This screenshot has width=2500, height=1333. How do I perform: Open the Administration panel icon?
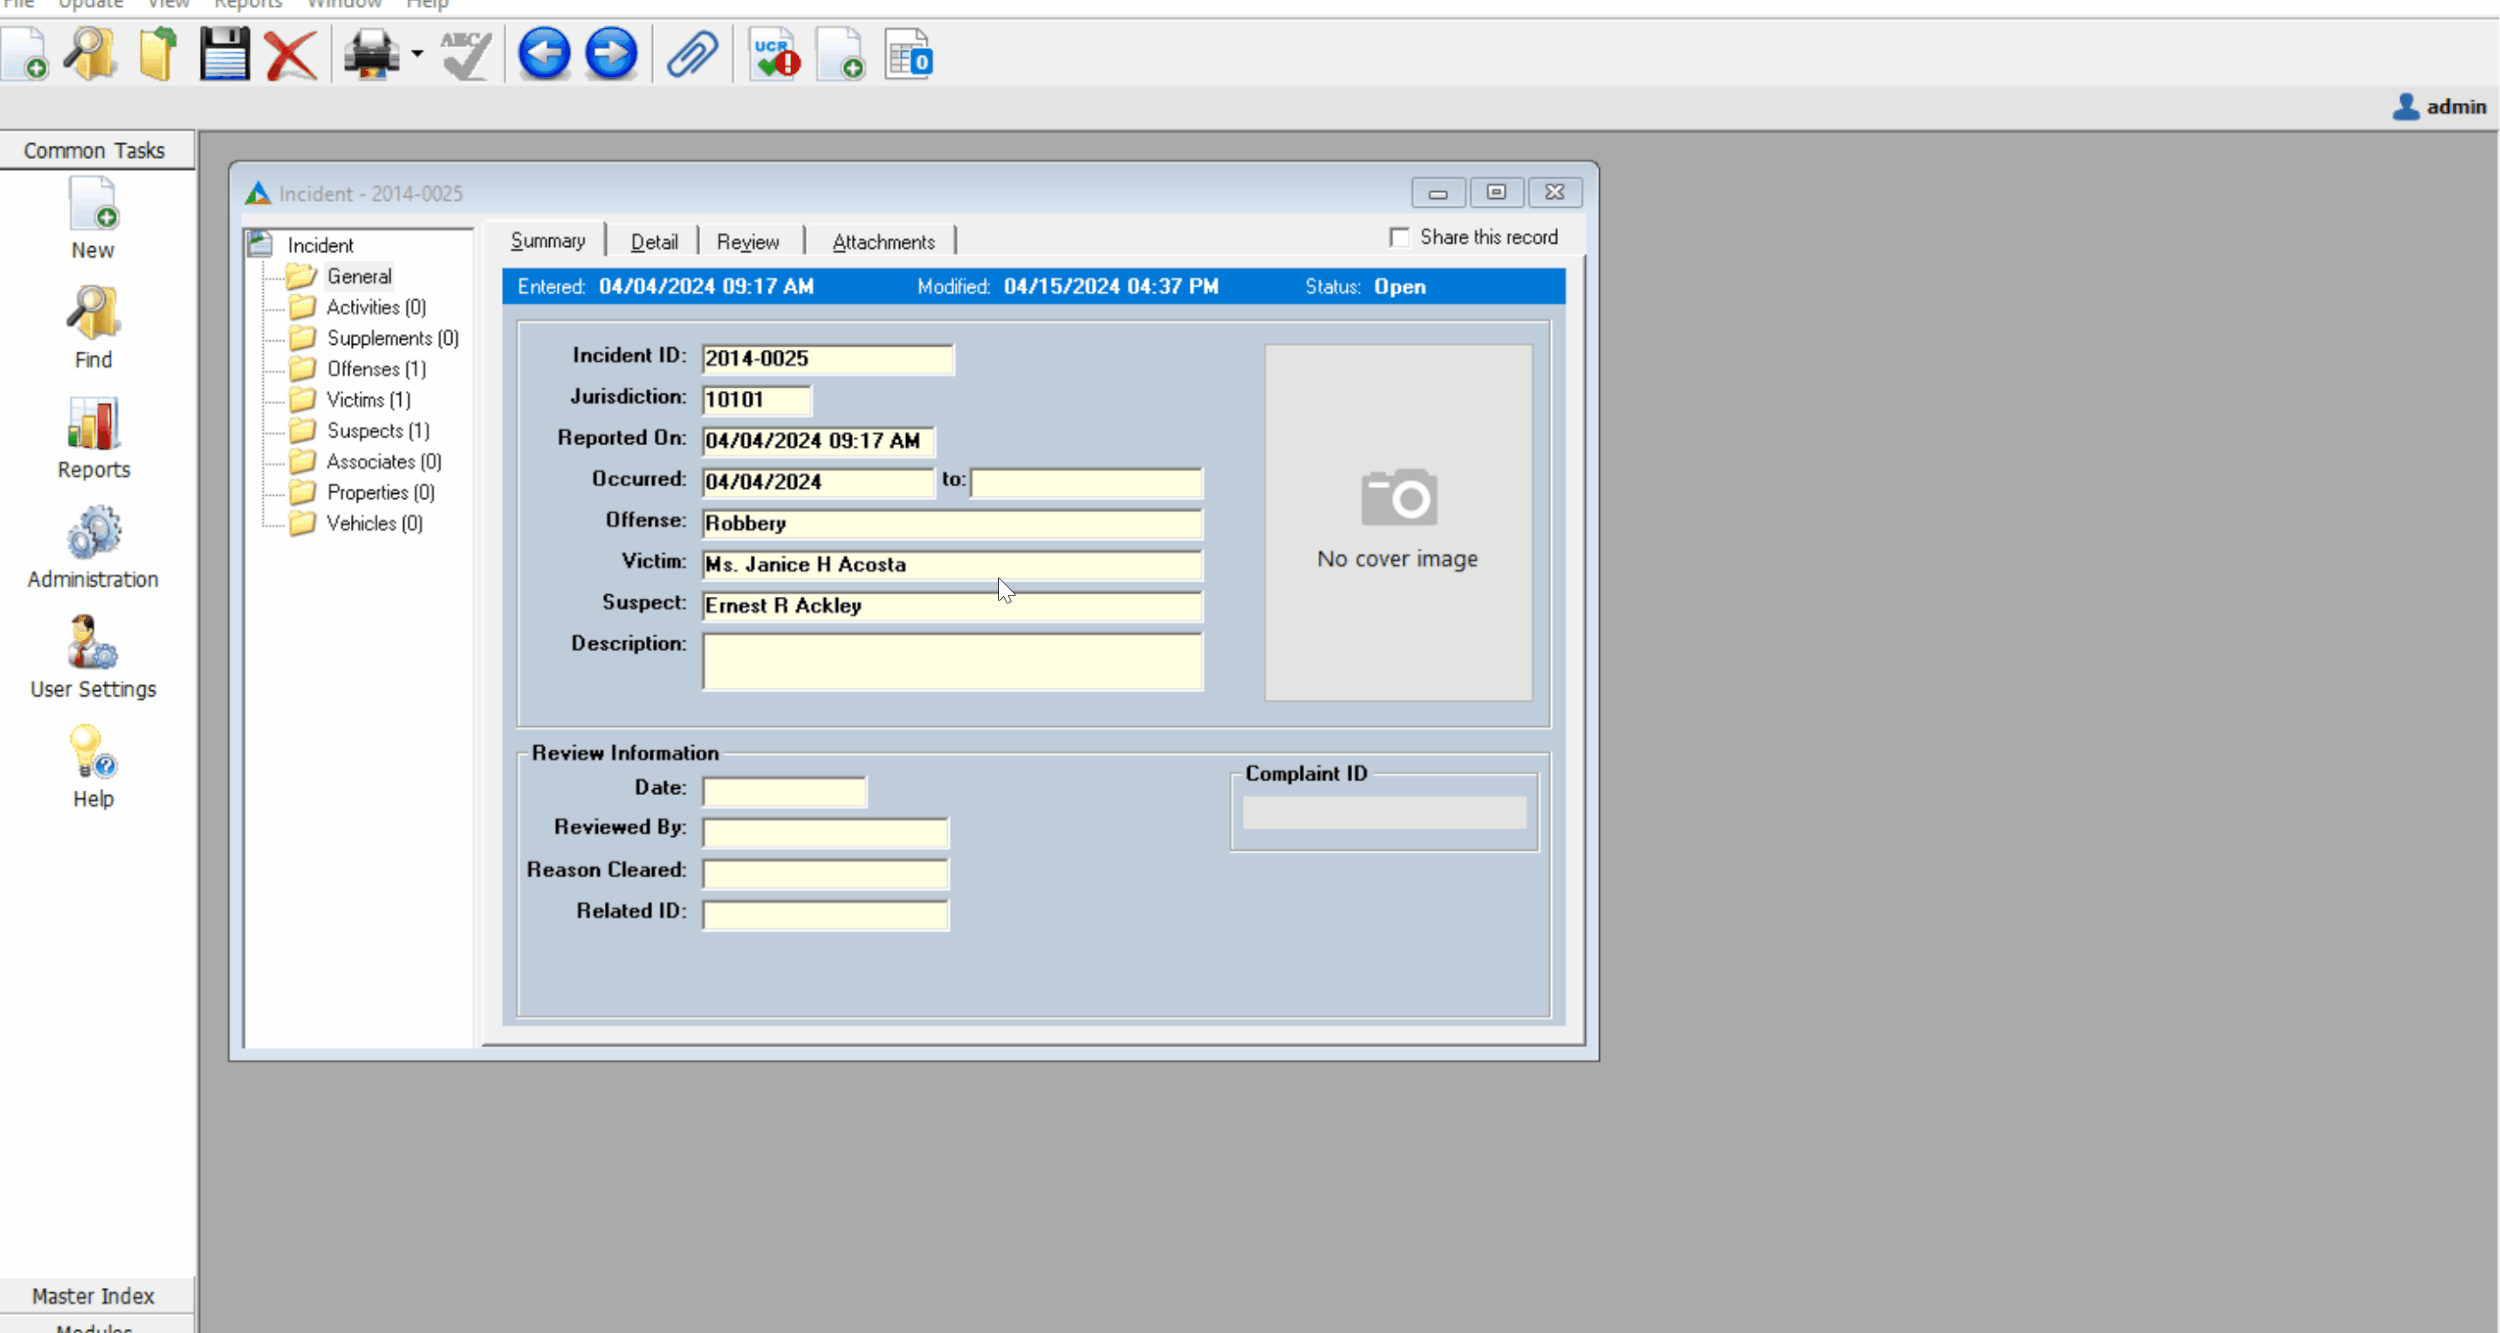click(x=92, y=543)
